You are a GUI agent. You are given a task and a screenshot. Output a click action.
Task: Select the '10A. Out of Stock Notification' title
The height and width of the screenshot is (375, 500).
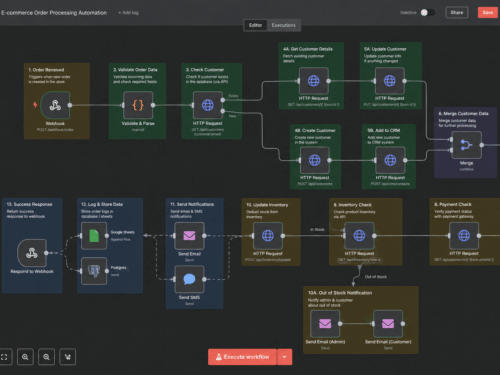point(340,293)
